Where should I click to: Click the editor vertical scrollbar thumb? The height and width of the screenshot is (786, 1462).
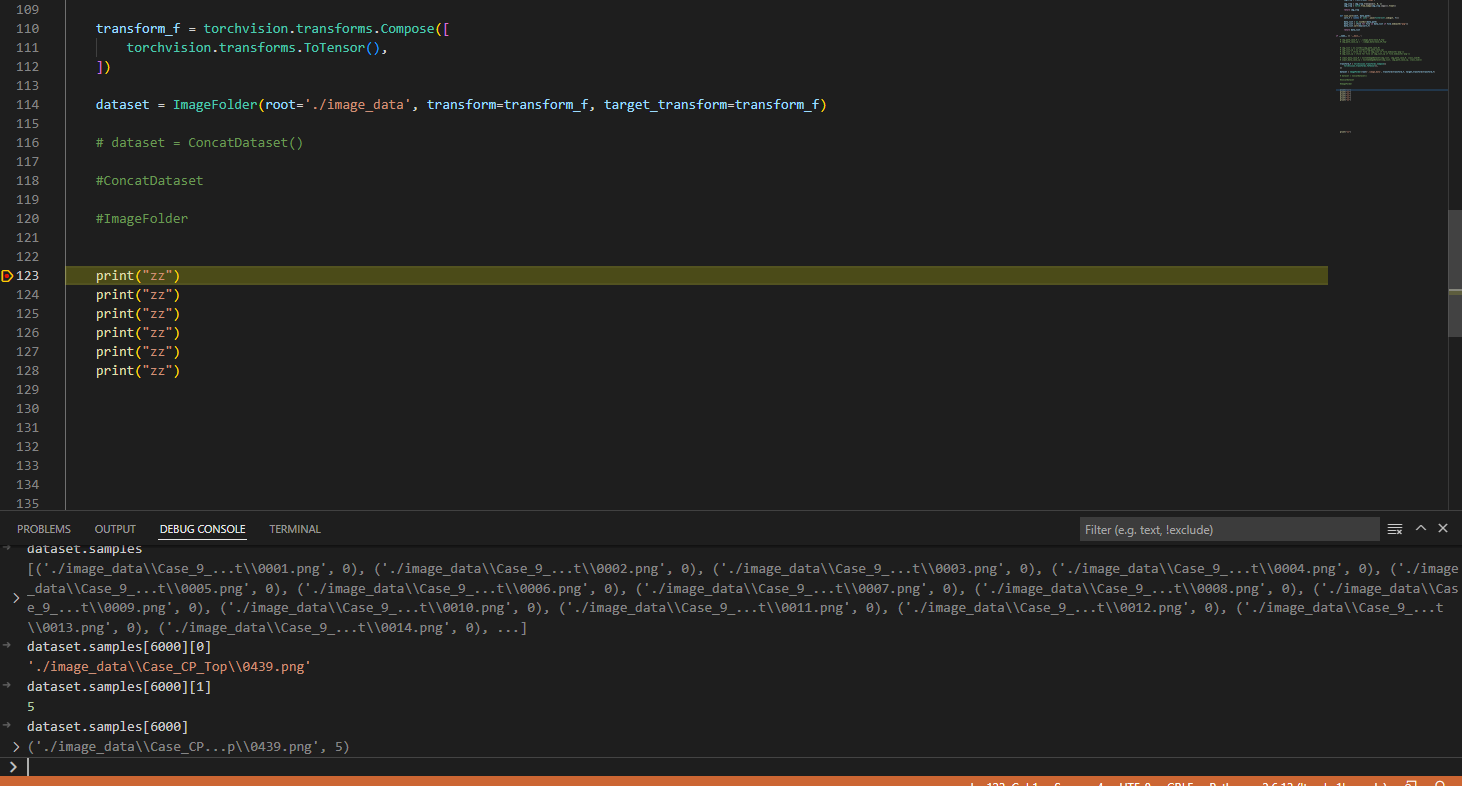(1454, 272)
